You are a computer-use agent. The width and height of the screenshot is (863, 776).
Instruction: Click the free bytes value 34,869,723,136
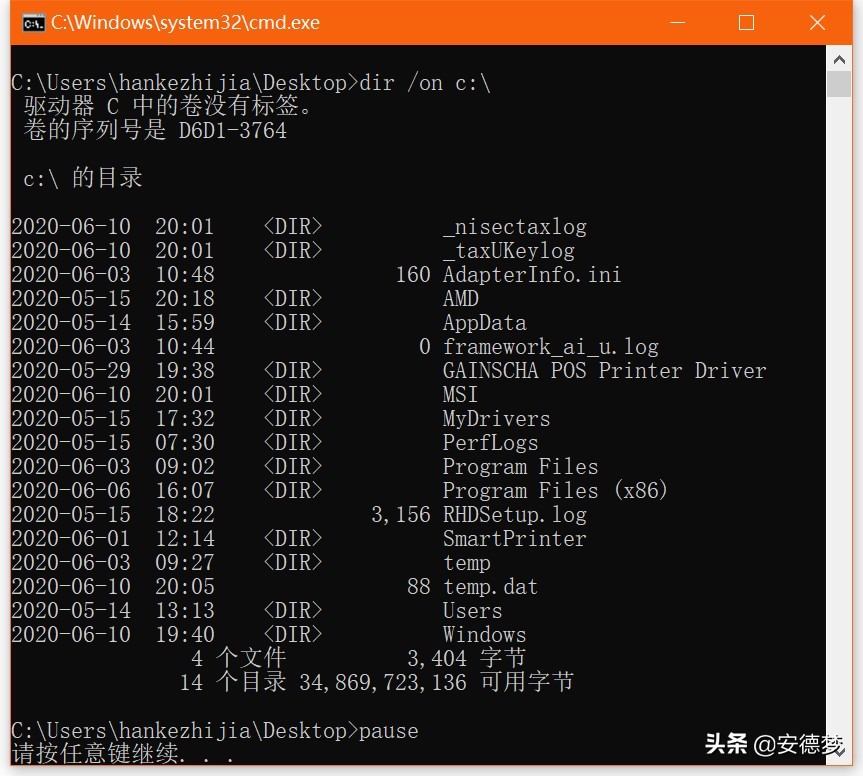(x=383, y=682)
